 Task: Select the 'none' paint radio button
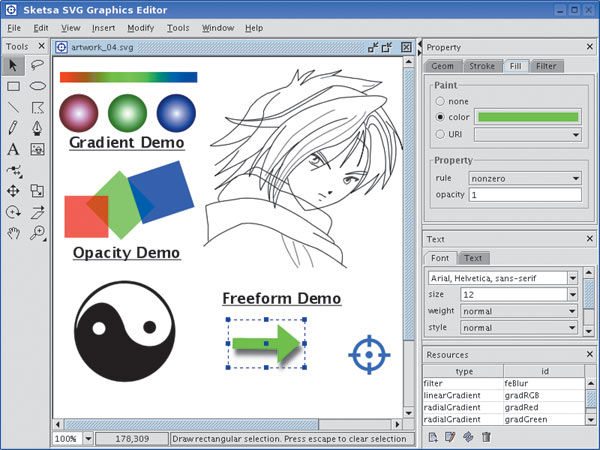click(x=440, y=101)
